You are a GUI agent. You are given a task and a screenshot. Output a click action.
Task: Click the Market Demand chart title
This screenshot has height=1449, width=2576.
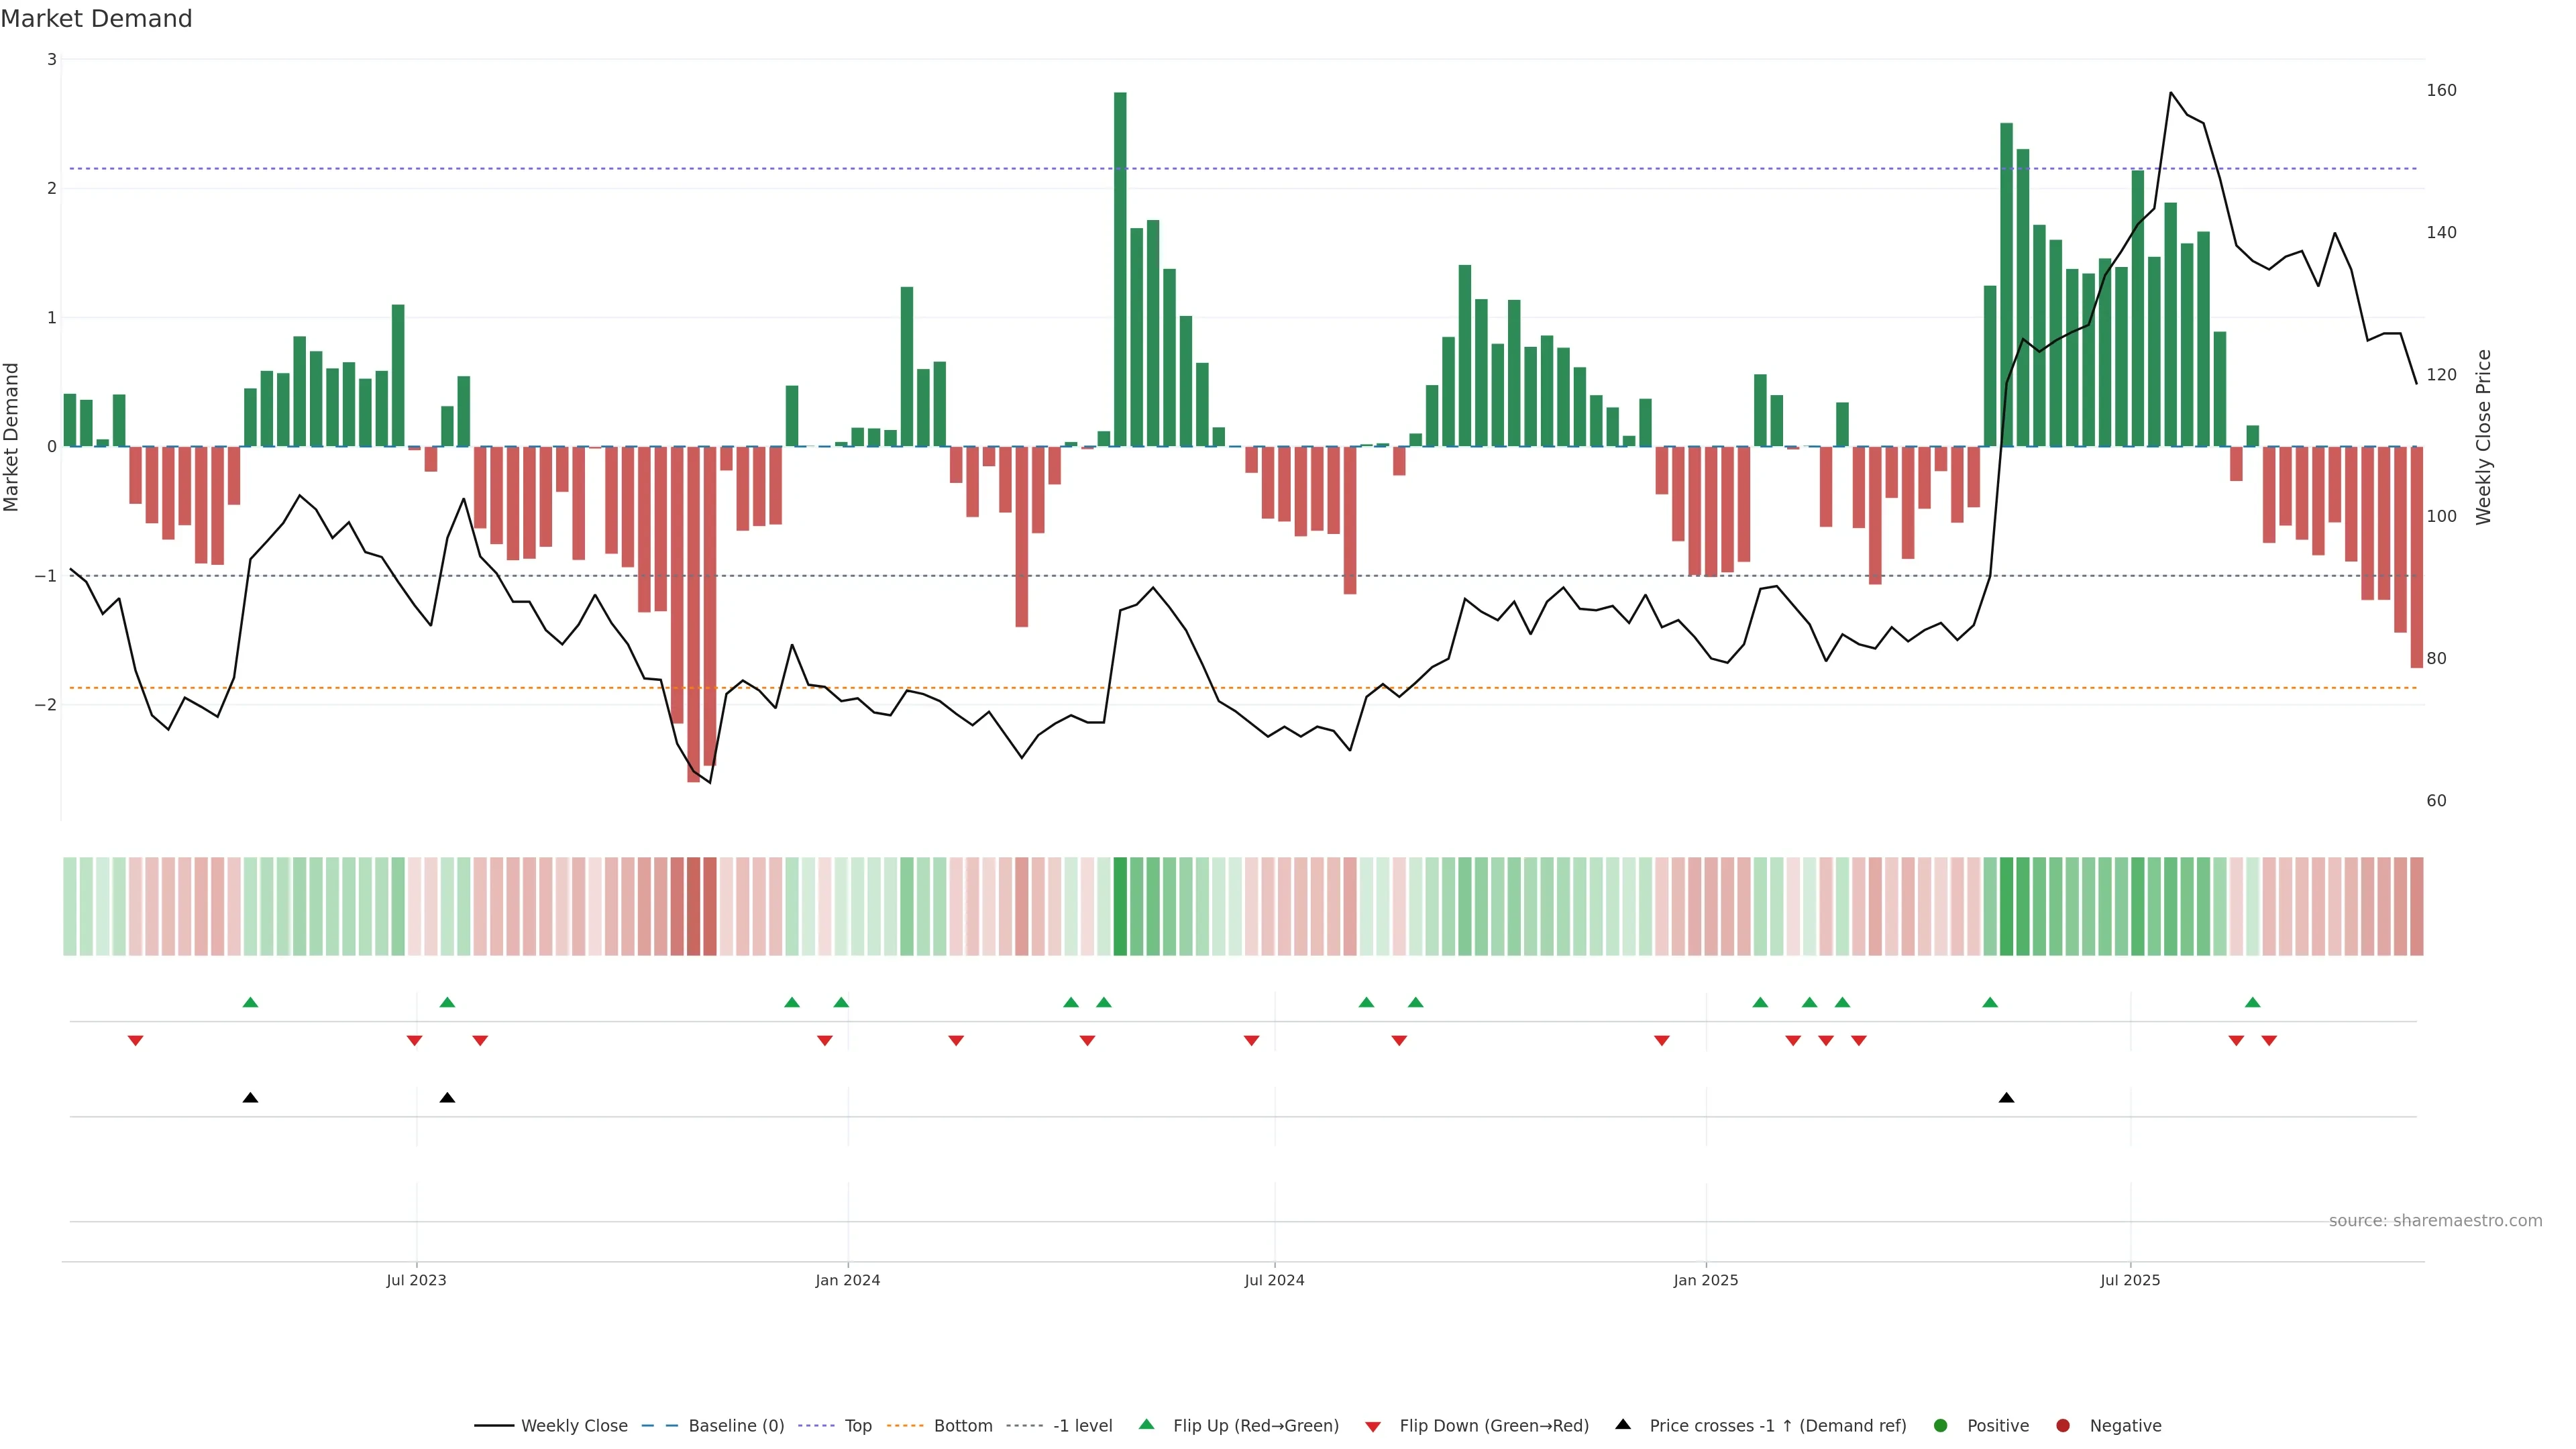pyautogui.click(x=96, y=19)
